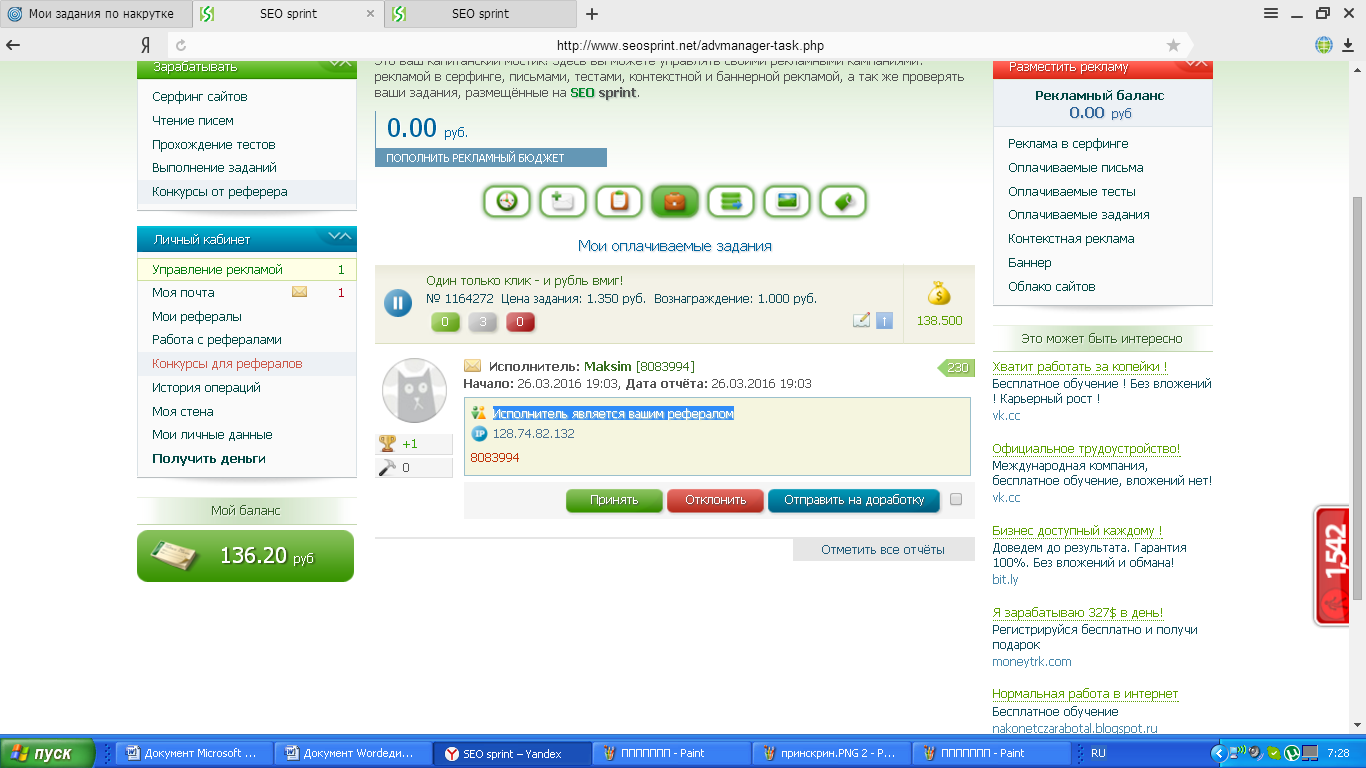
Task: Click the green Мой баланс 136.20 box
Action: pos(245,556)
